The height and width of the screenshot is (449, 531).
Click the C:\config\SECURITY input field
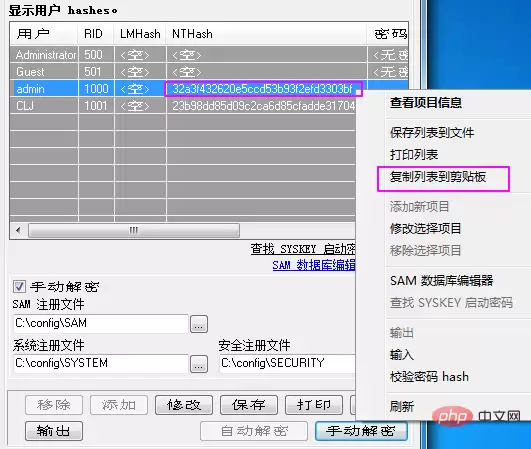click(288, 364)
